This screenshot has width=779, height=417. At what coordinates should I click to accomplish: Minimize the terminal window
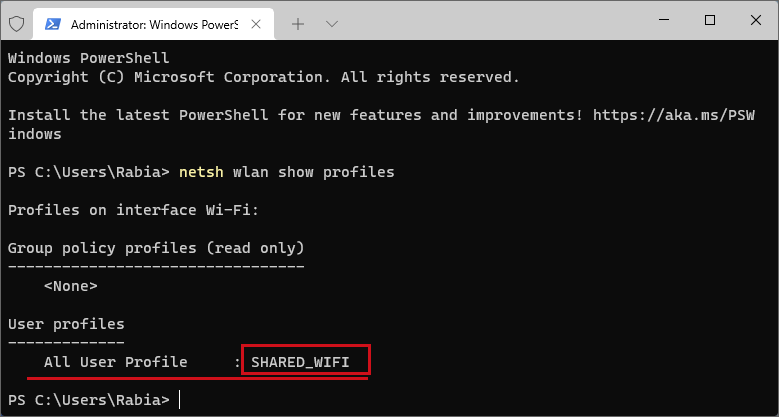[x=664, y=20]
